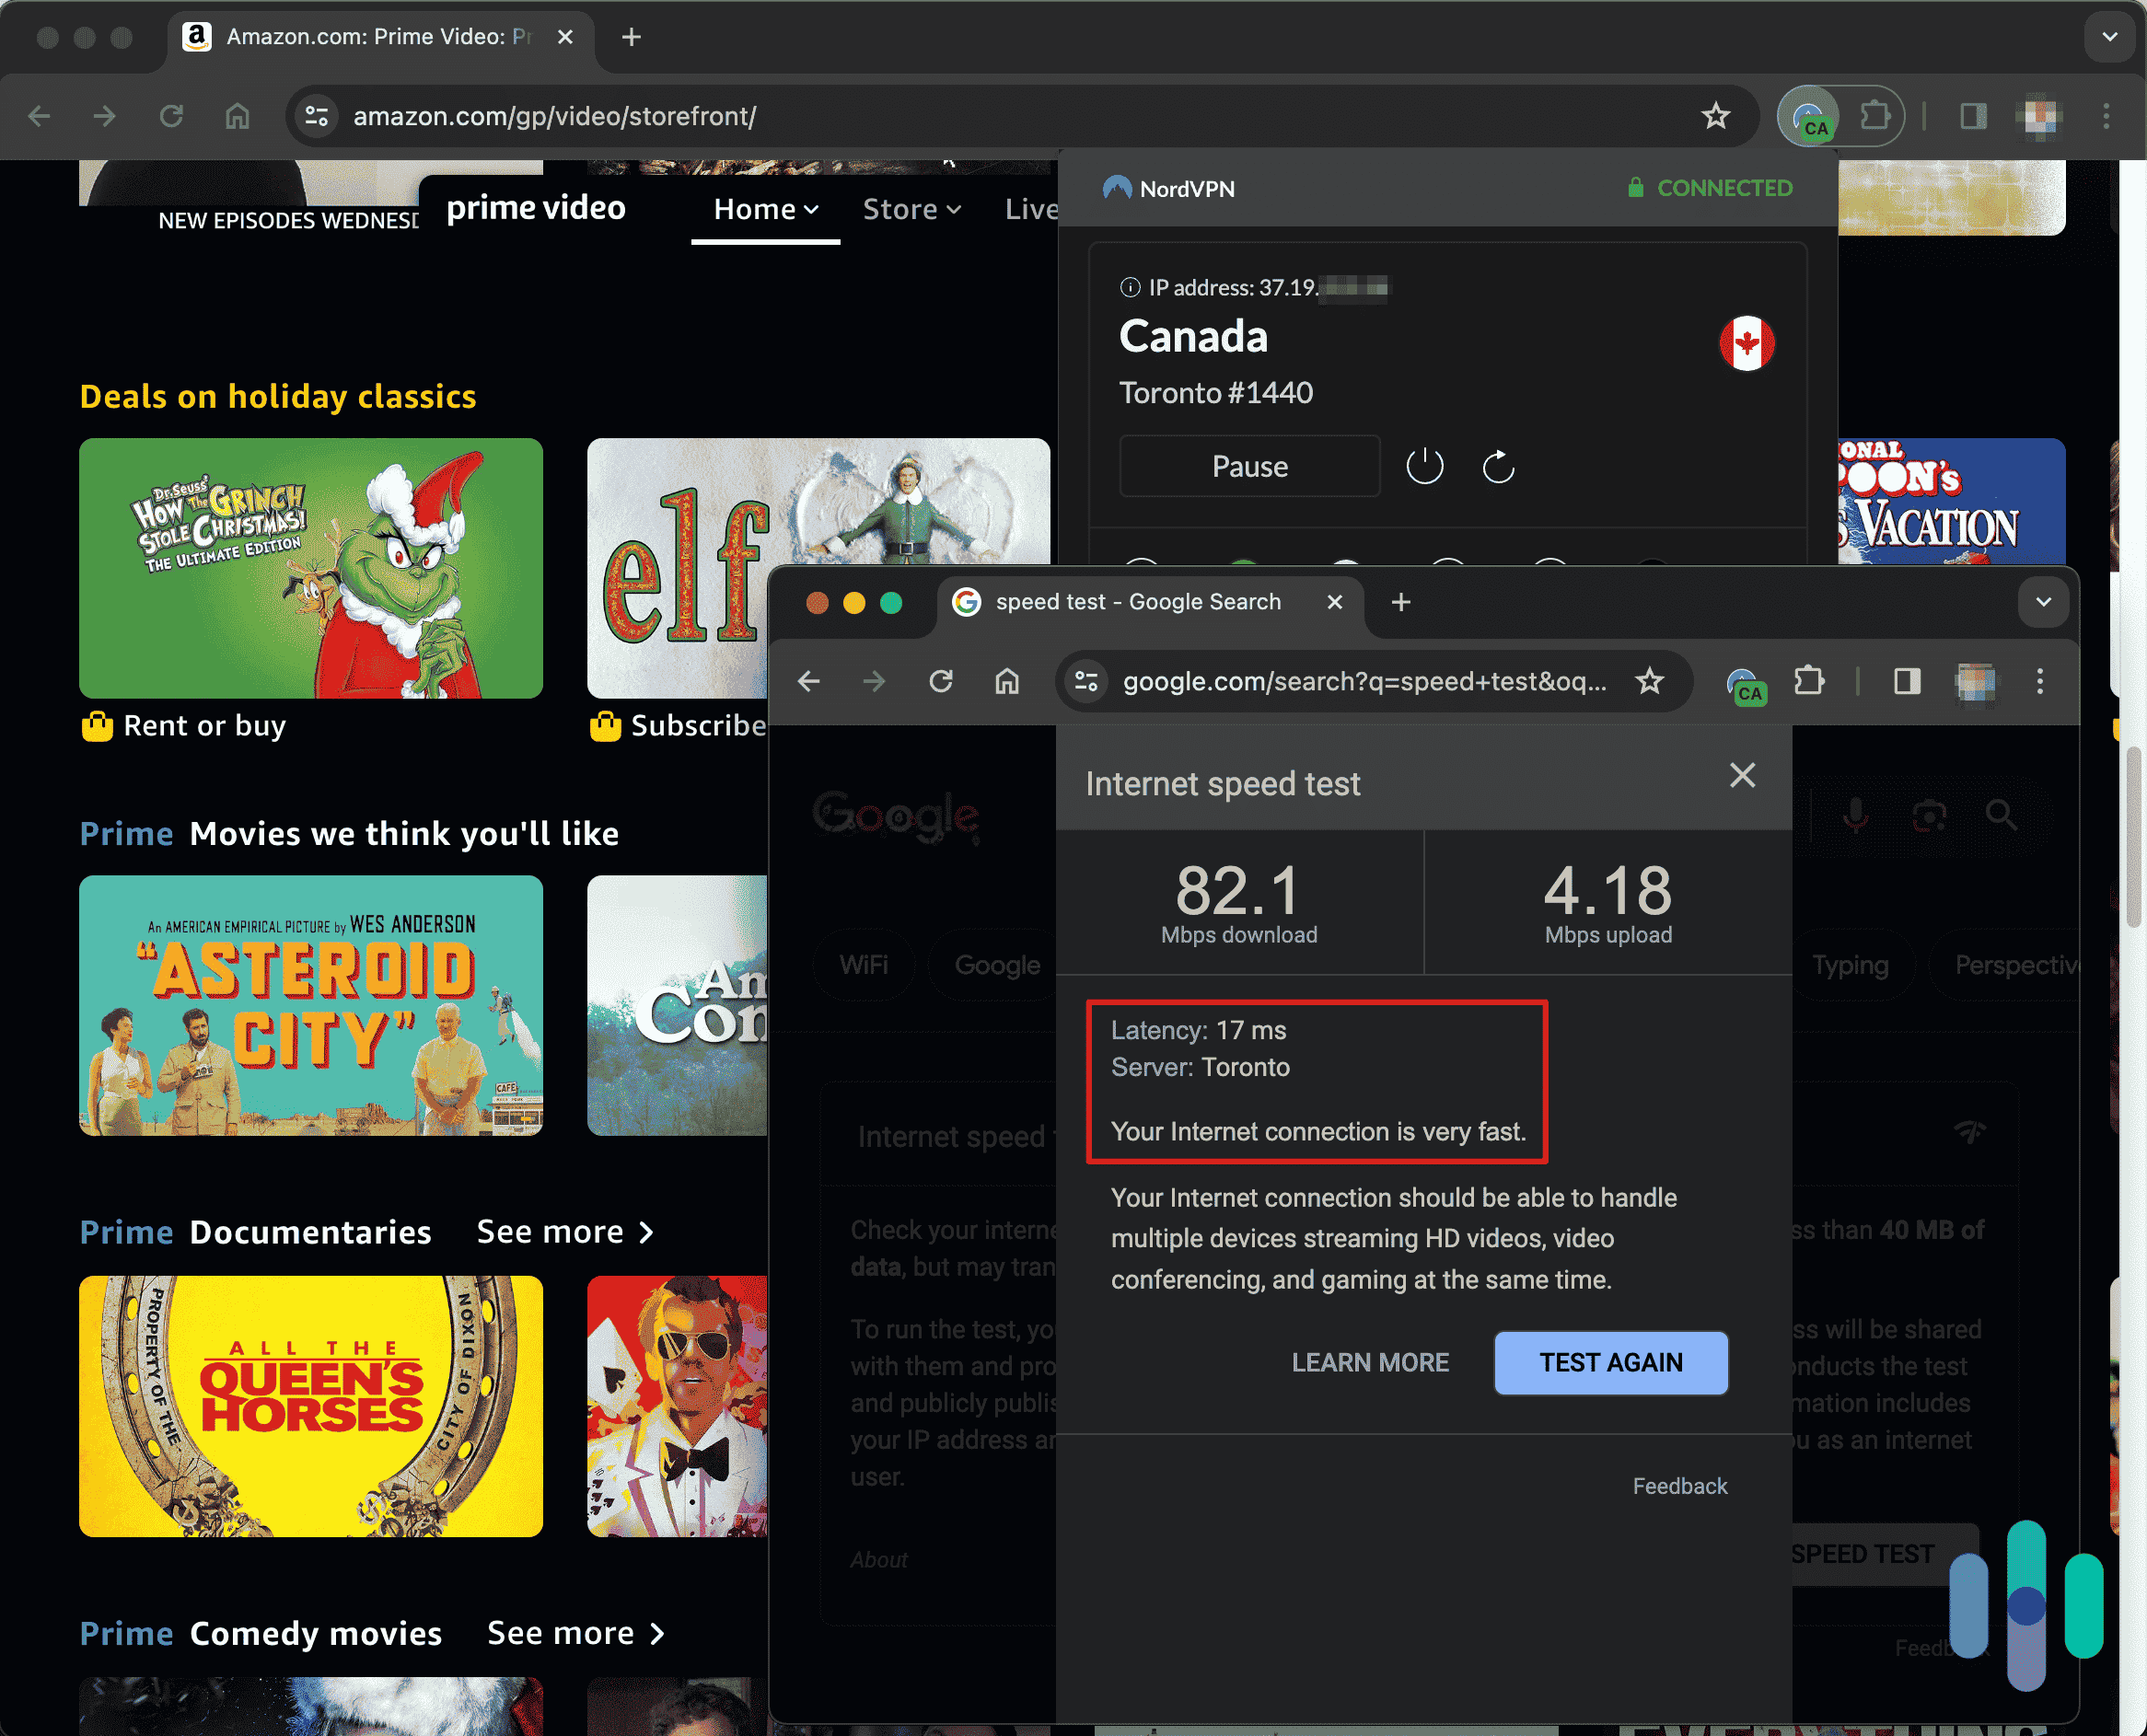Click See more next to Comedy movies
The image size is (2147, 1736).
(575, 1633)
